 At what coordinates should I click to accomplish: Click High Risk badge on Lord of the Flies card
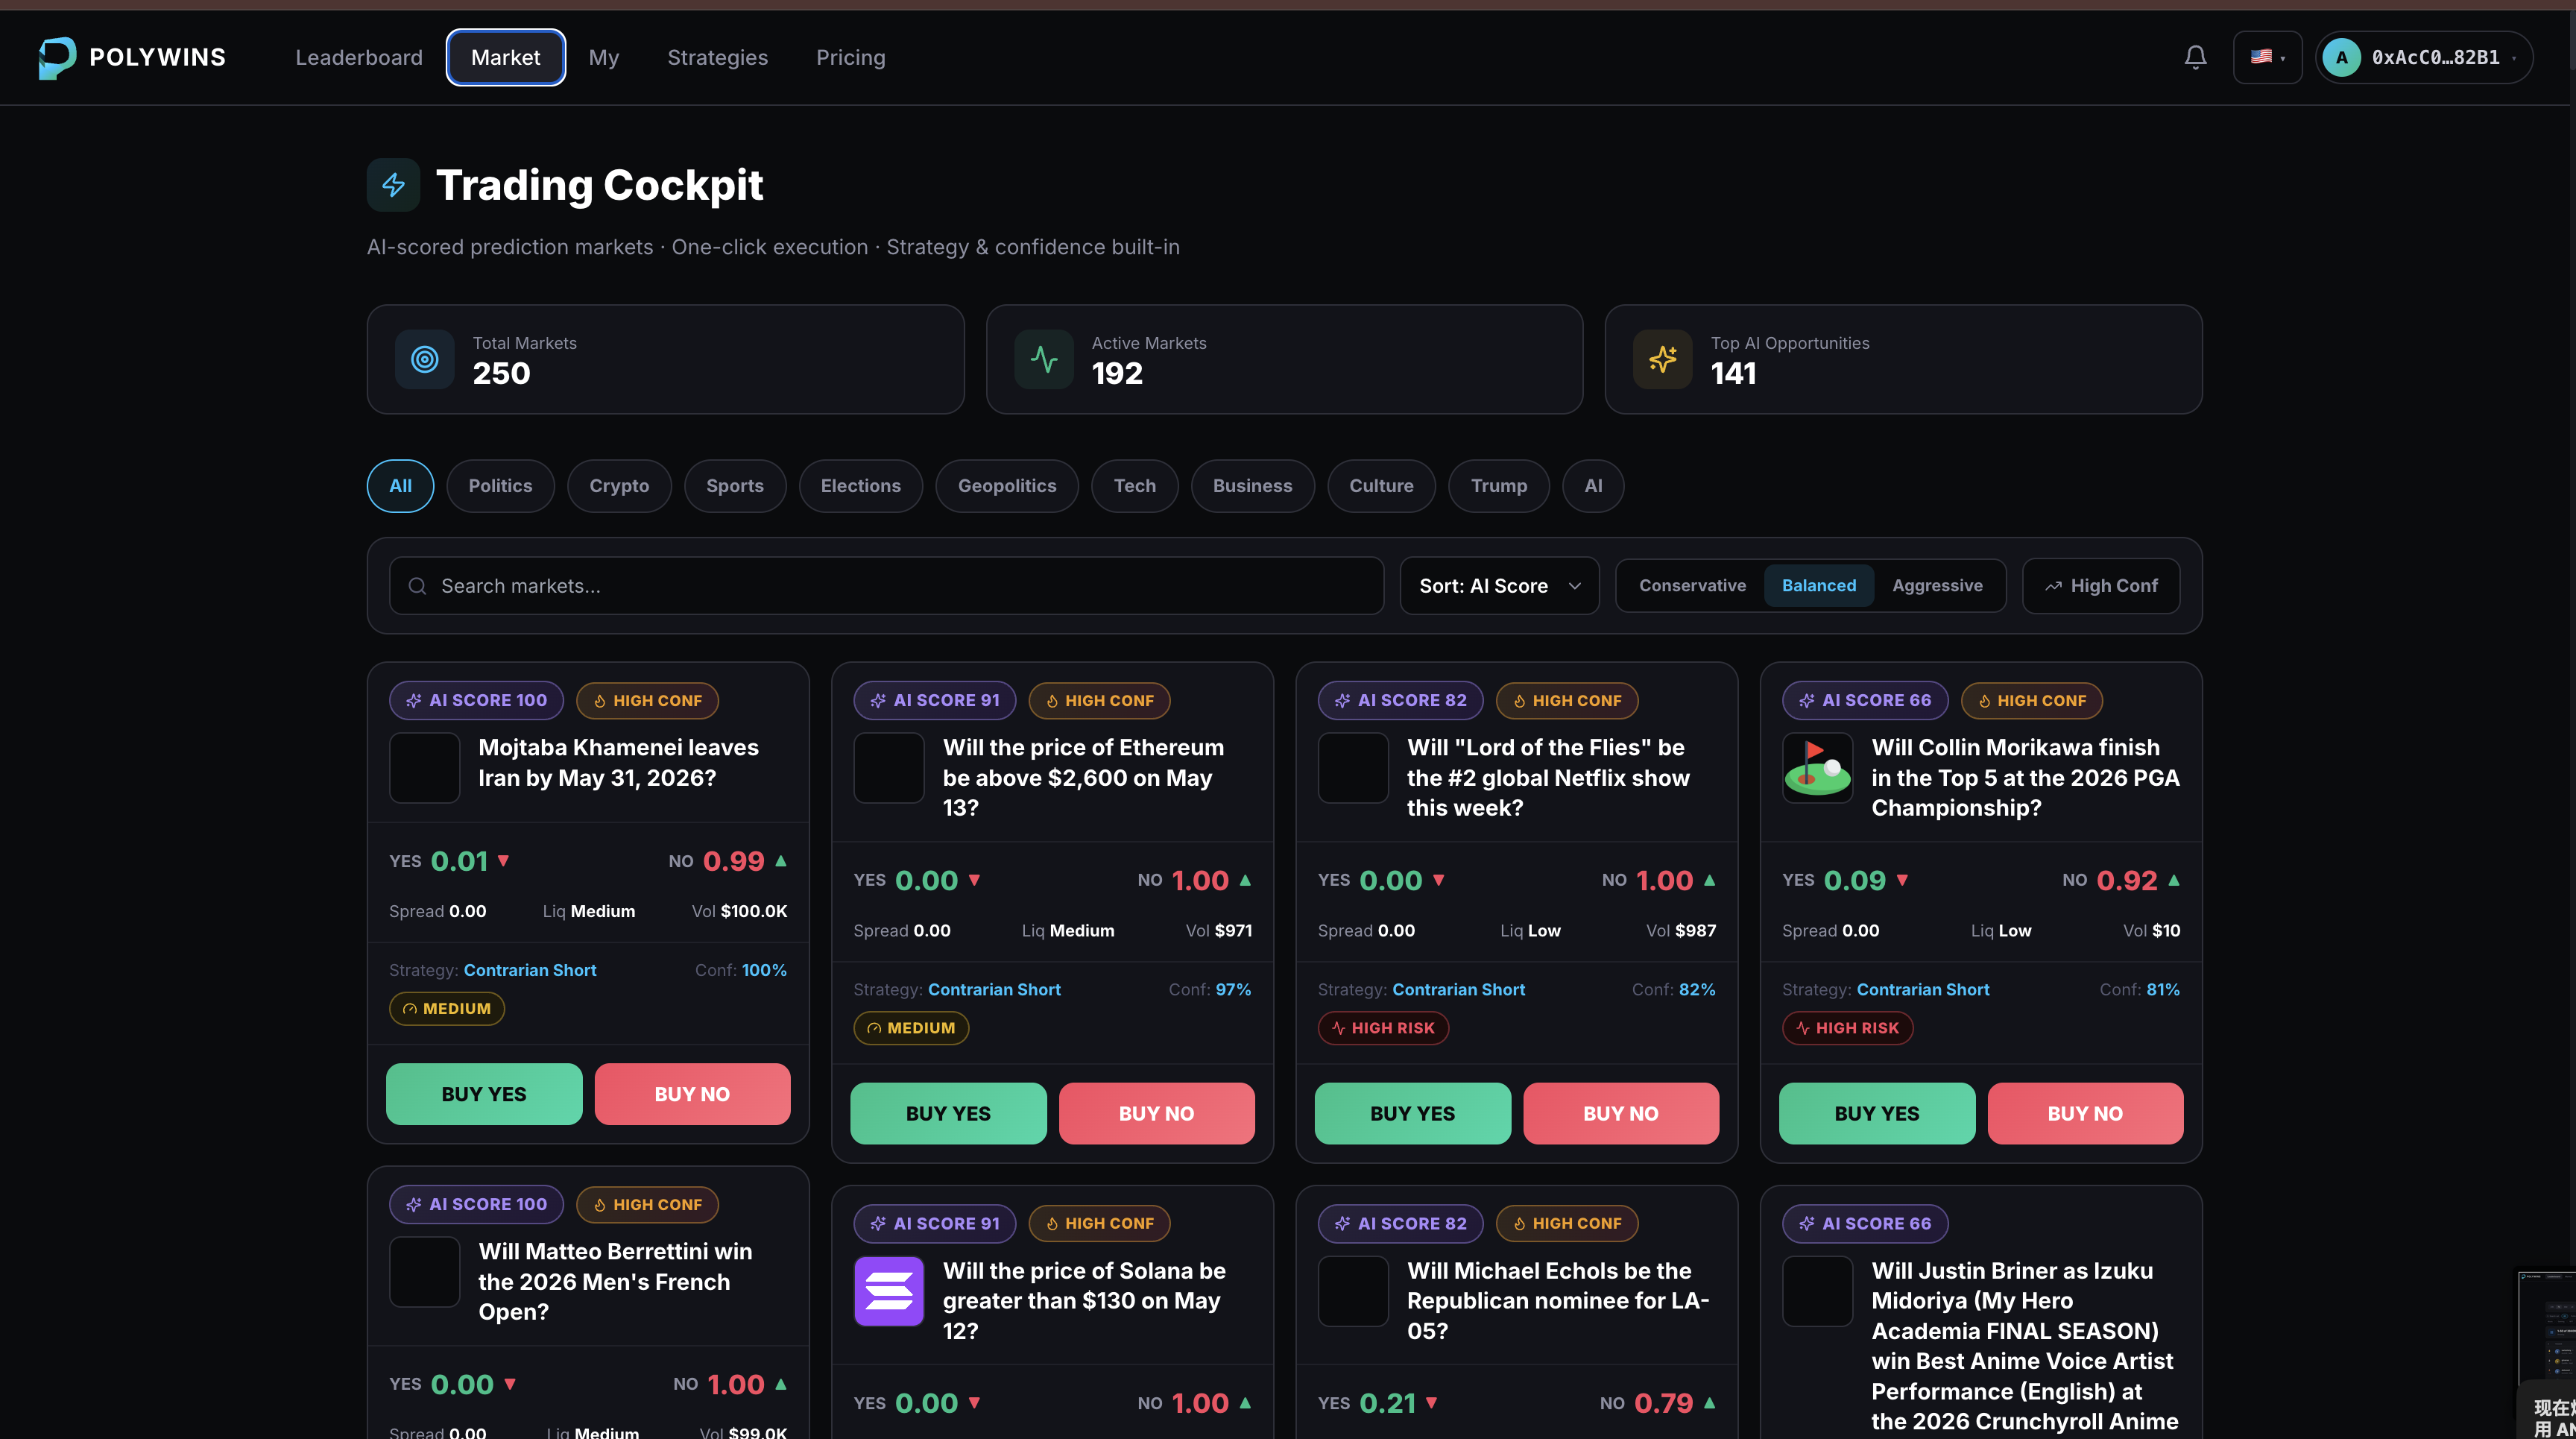(x=1383, y=1028)
